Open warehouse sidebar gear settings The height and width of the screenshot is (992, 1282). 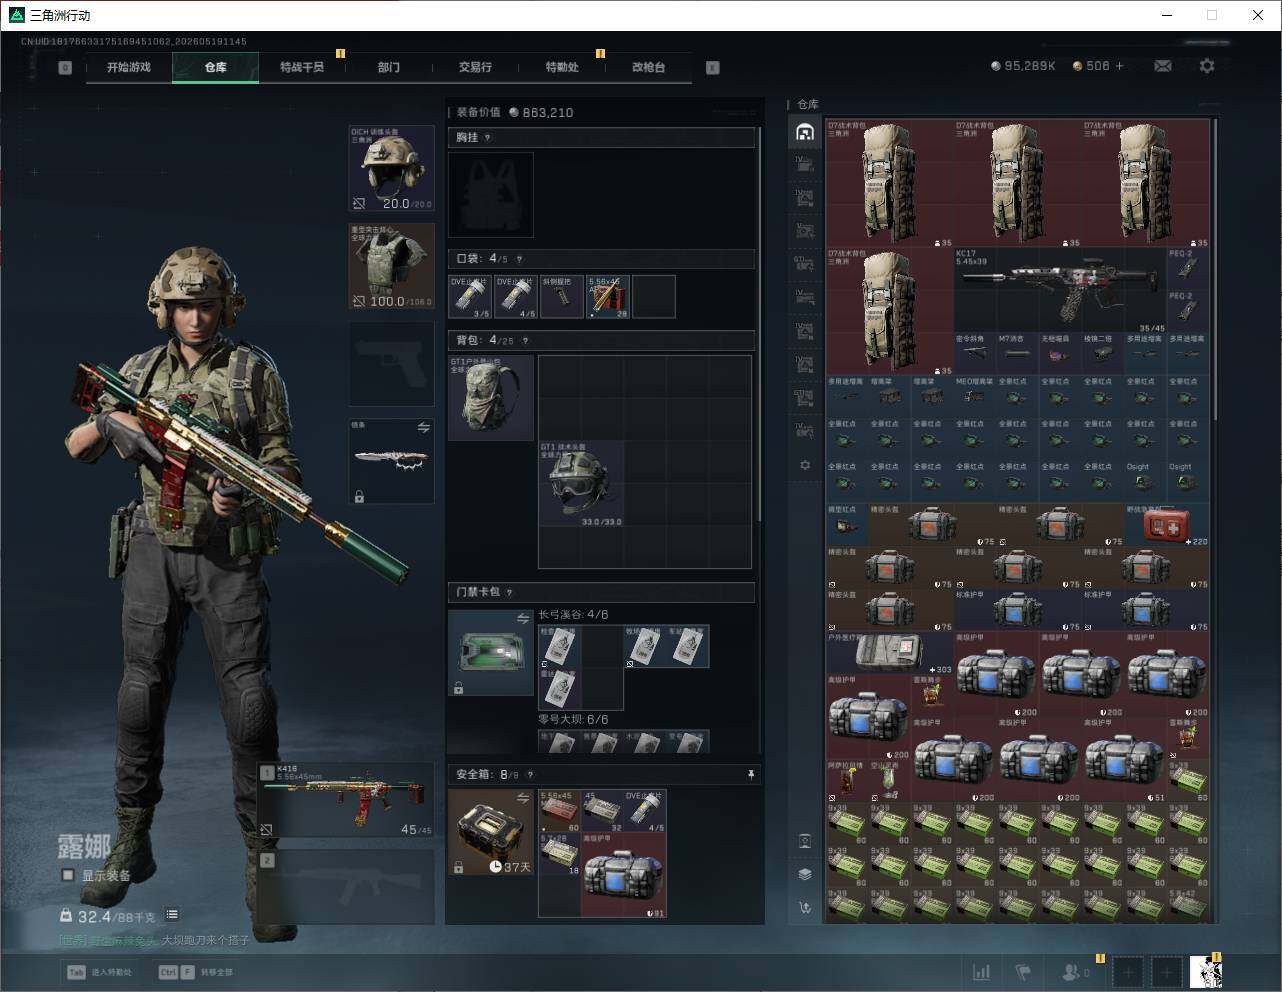tap(805, 465)
